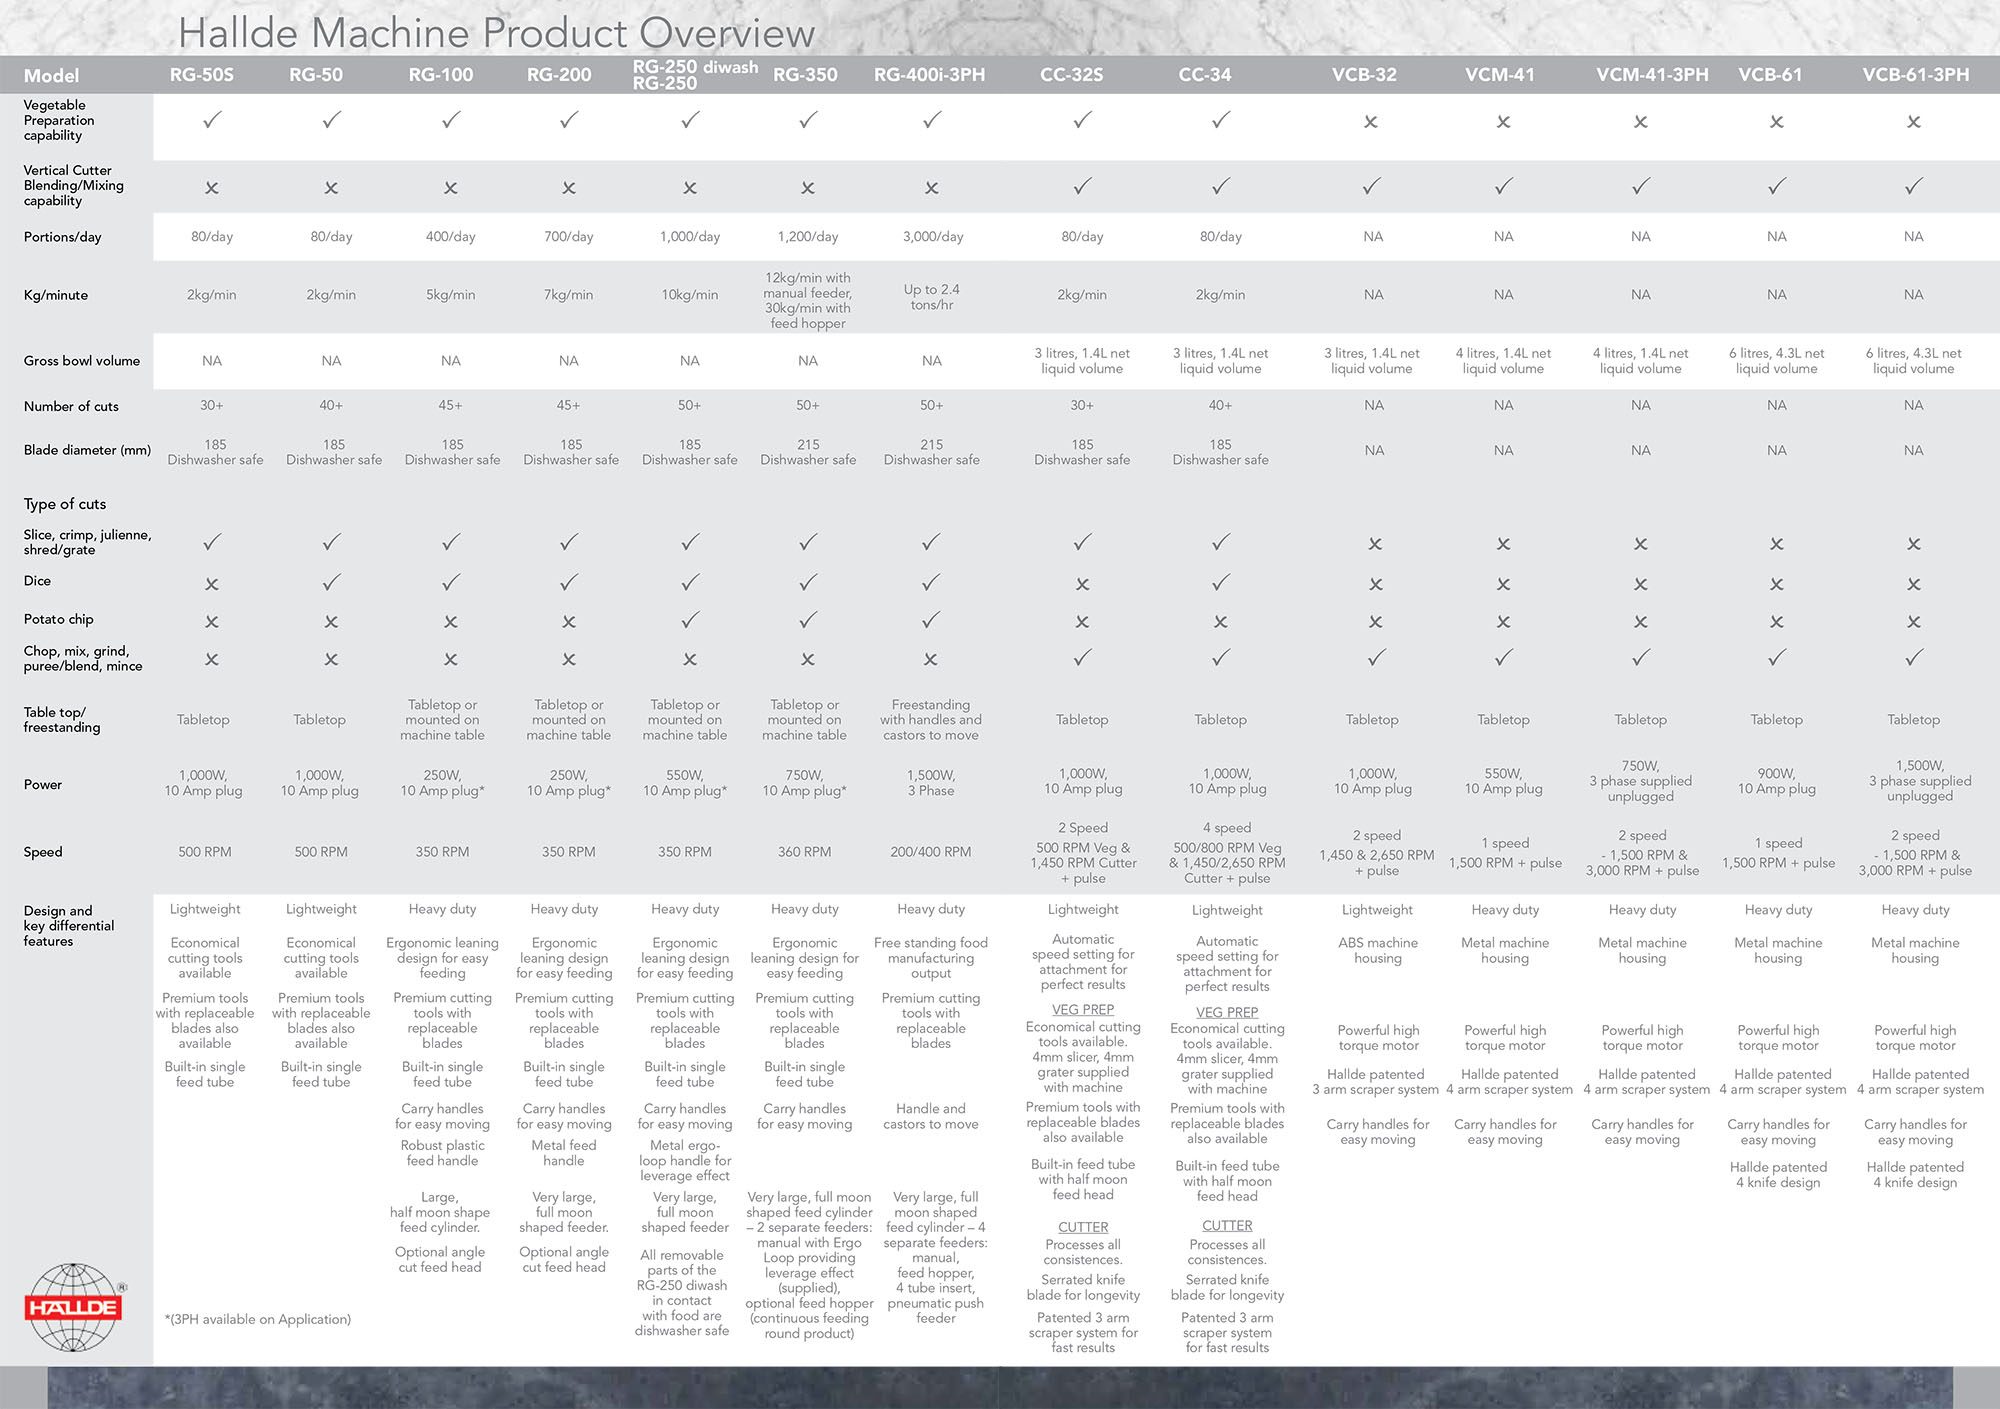Click the 'Number of cuts' row label

tap(71, 406)
